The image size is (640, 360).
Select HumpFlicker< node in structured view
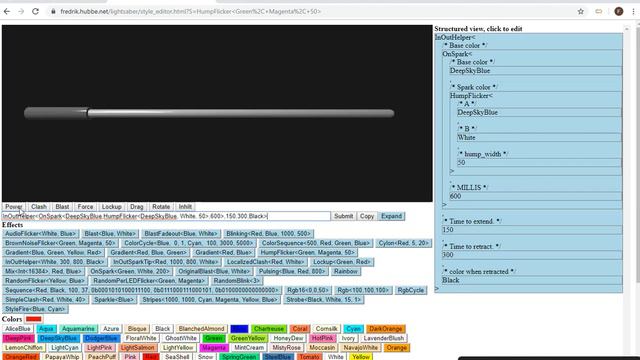pyautogui.click(x=471, y=96)
